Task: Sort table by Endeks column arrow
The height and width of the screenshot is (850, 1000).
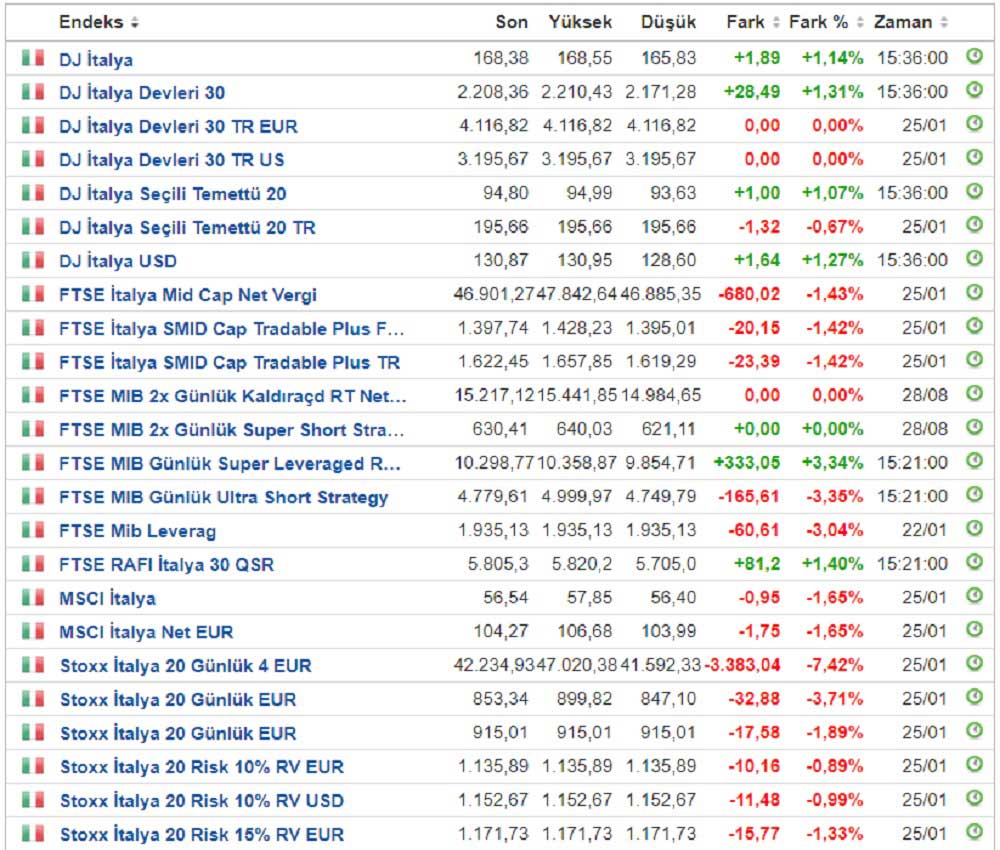Action: pos(135,23)
